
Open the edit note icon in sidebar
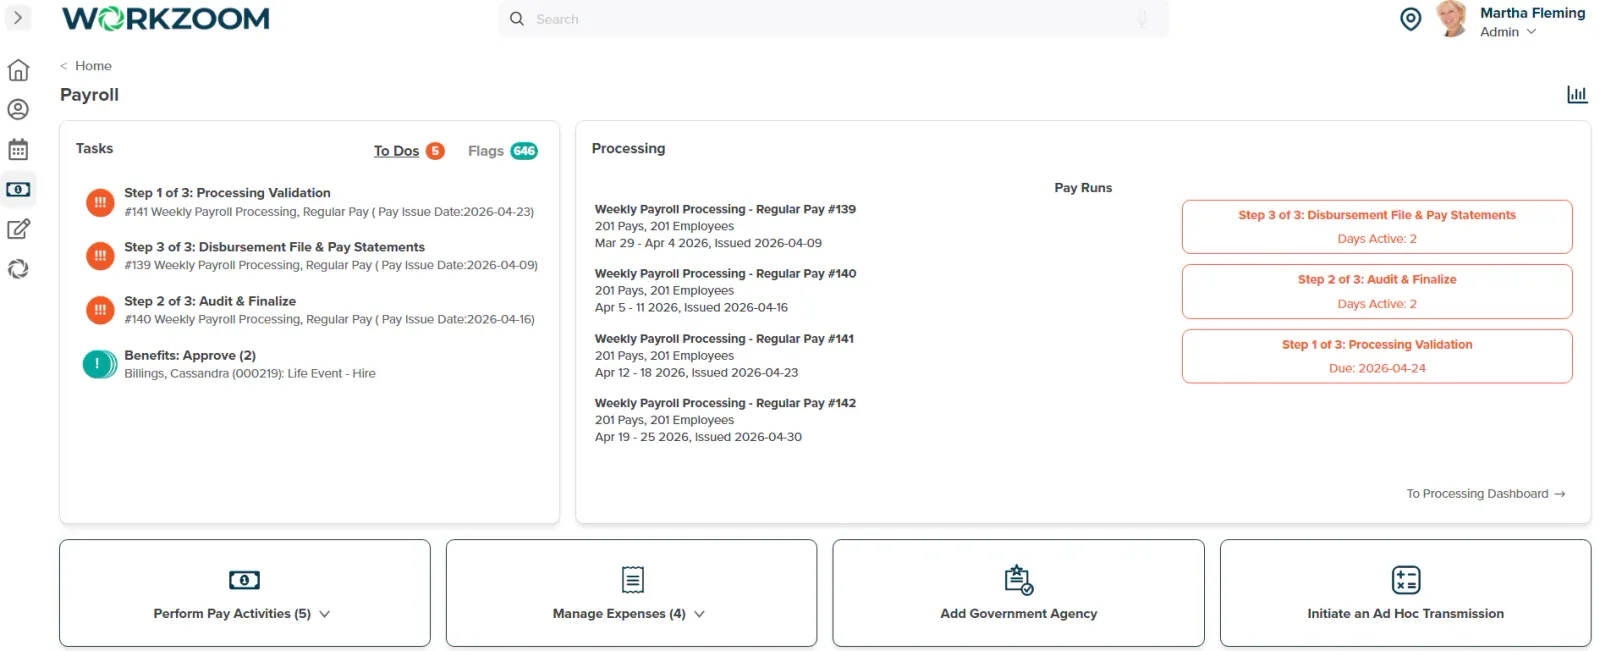click(18, 229)
